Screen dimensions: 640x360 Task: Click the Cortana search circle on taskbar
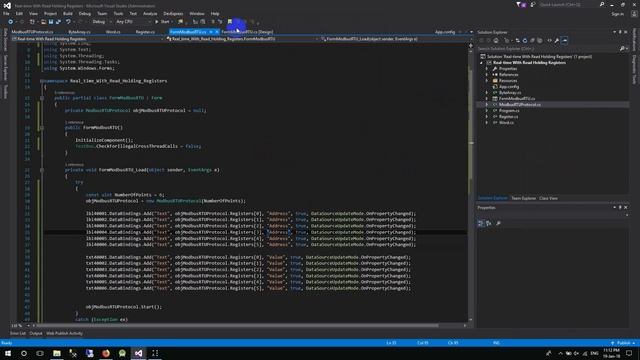(24, 353)
